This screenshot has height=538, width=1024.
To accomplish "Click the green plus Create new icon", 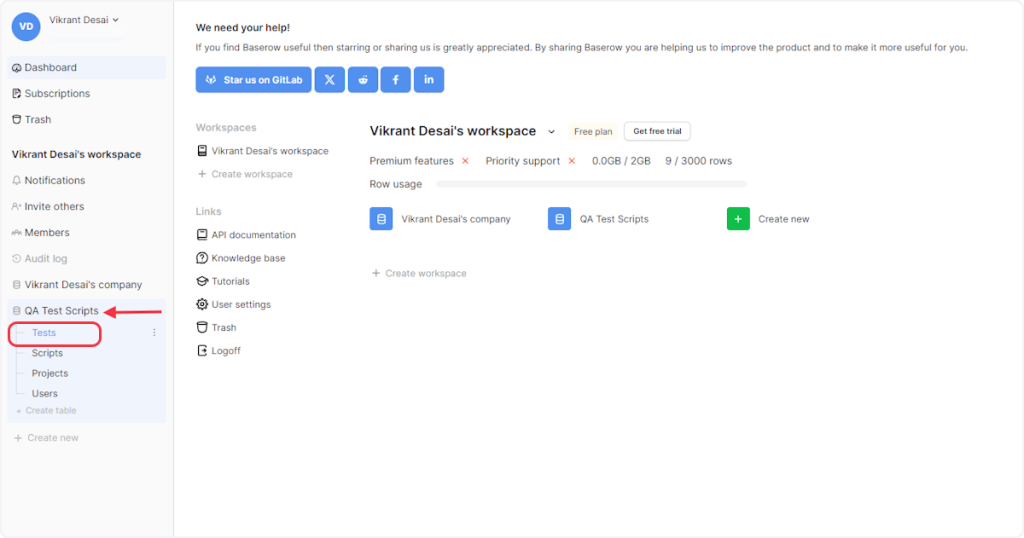I will click(x=738, y=219).
